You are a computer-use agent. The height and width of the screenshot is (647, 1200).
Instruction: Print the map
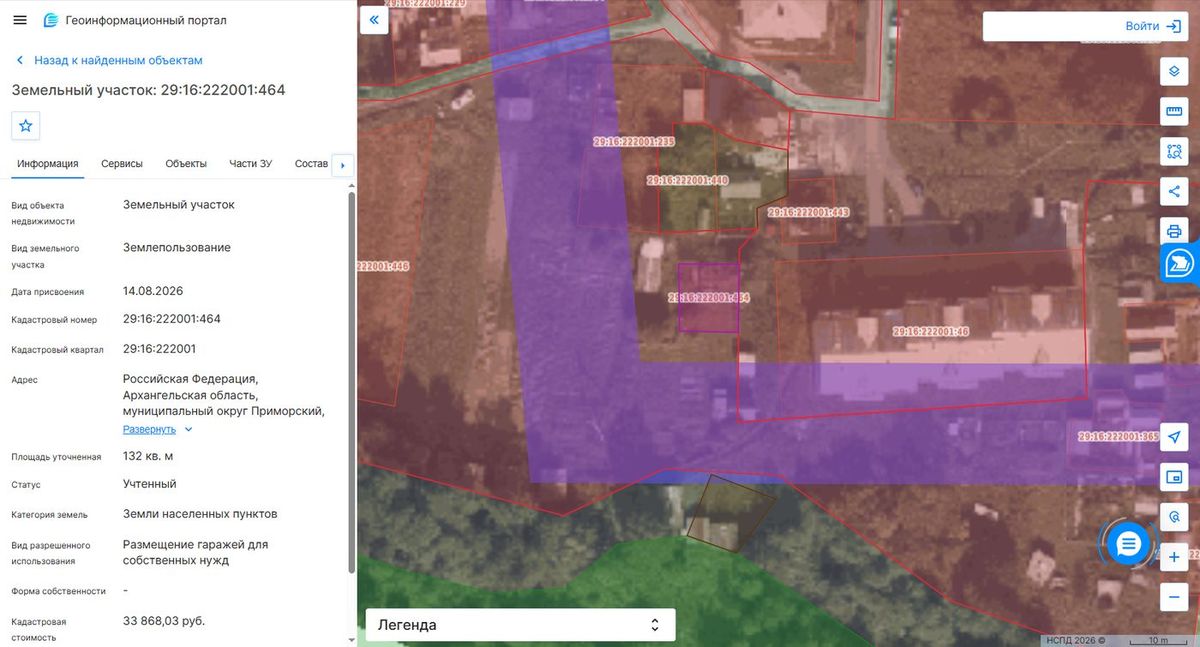click(1174, 231)
